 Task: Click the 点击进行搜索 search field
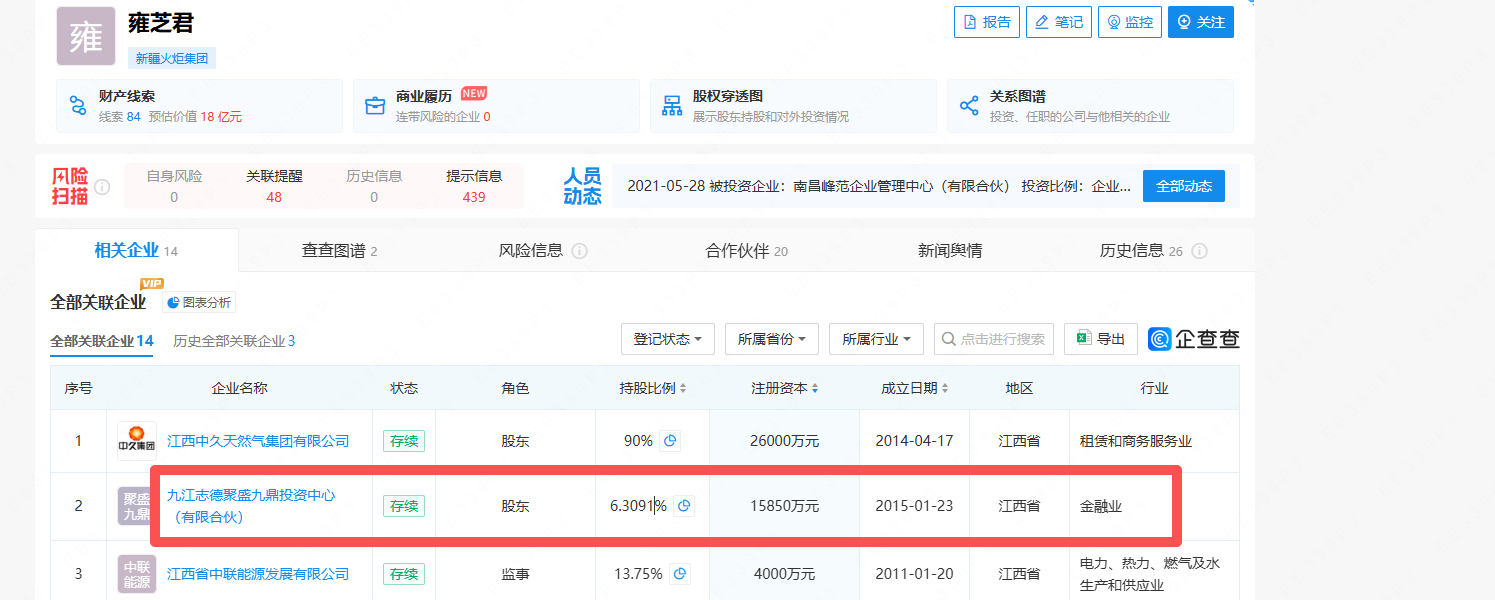[994, 339]
